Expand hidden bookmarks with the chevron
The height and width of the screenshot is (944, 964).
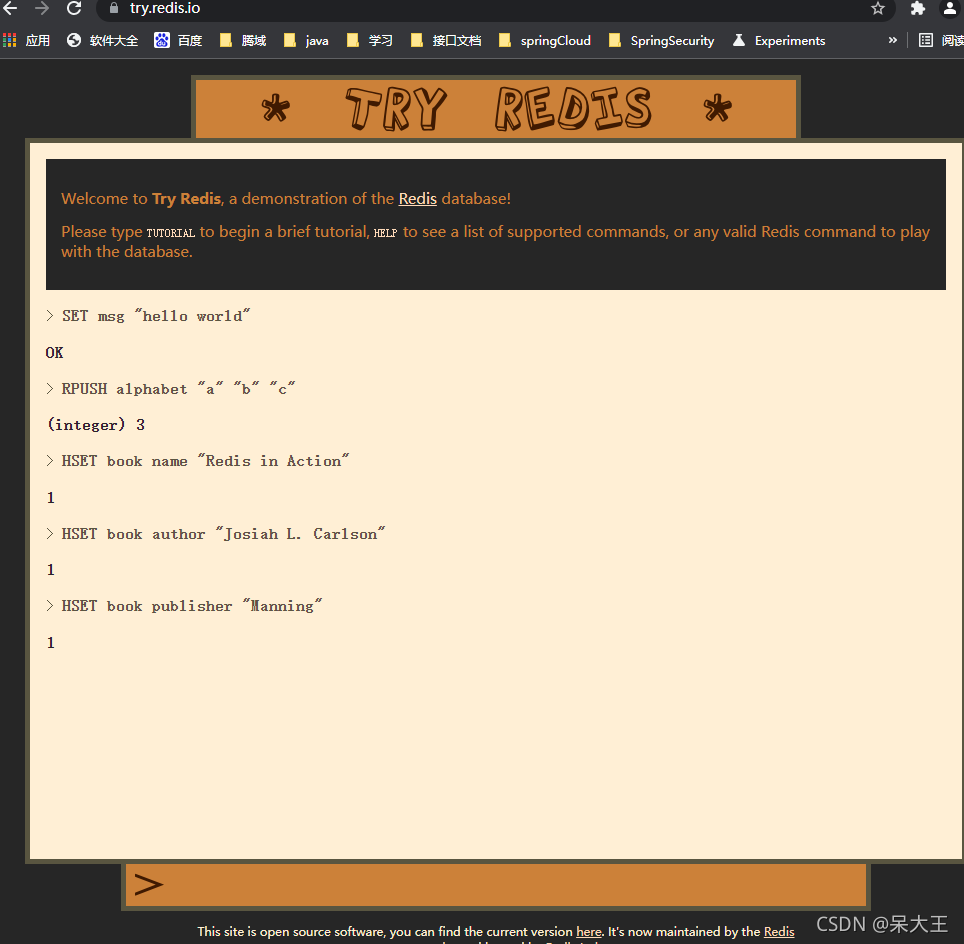[x=892, y=40]
